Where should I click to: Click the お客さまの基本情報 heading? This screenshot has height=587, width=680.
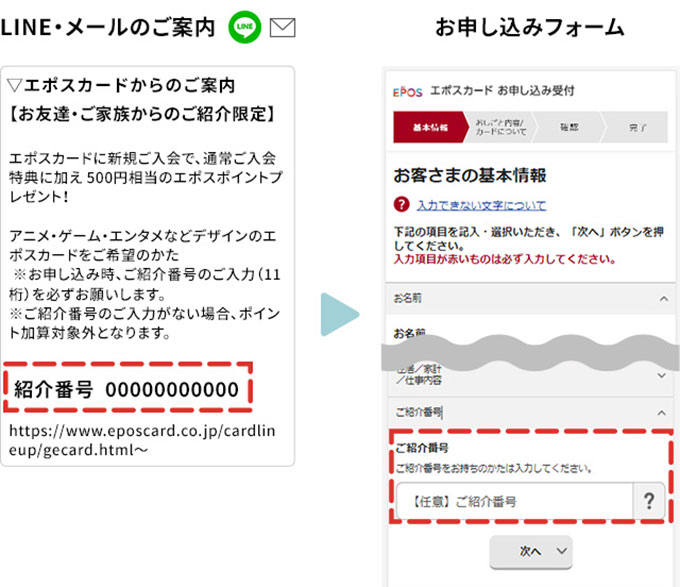tap(470, 176)
